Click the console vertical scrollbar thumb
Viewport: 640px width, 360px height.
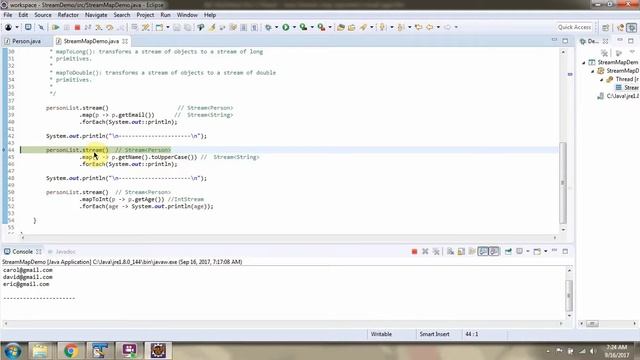point(569,295)
